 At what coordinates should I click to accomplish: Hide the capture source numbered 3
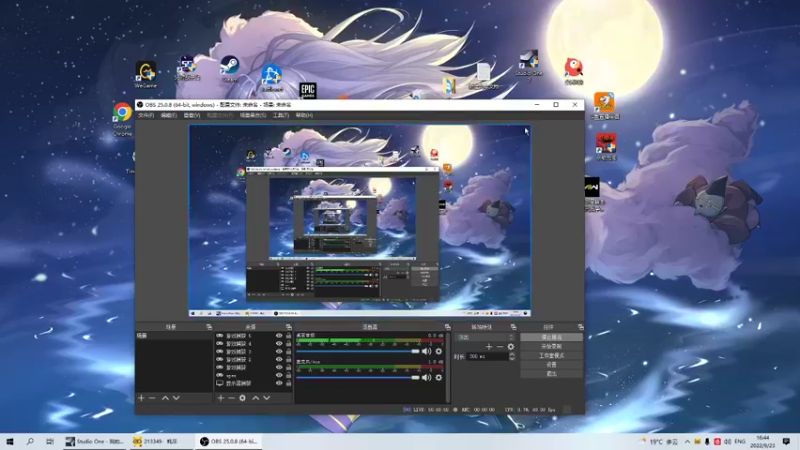279,352
